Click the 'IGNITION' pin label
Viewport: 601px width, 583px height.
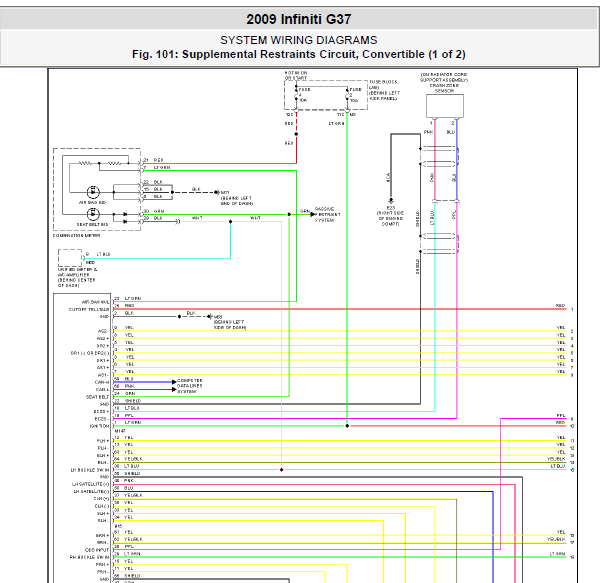point(99,426)
